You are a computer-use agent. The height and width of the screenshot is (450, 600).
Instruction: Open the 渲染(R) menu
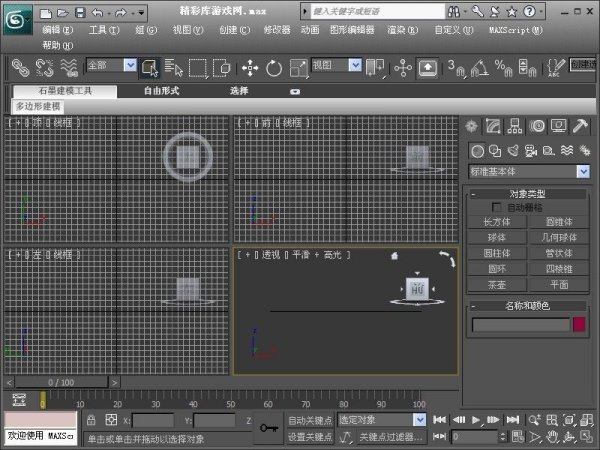(400, 30)
